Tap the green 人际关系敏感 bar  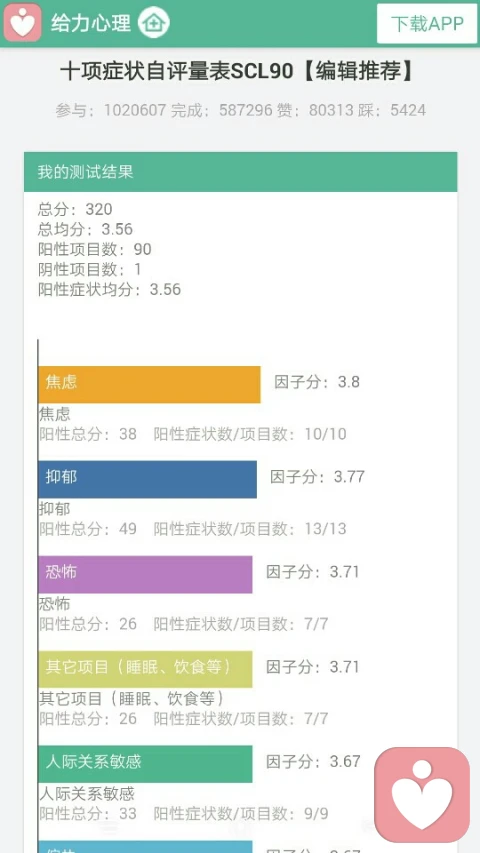[145, 764]
